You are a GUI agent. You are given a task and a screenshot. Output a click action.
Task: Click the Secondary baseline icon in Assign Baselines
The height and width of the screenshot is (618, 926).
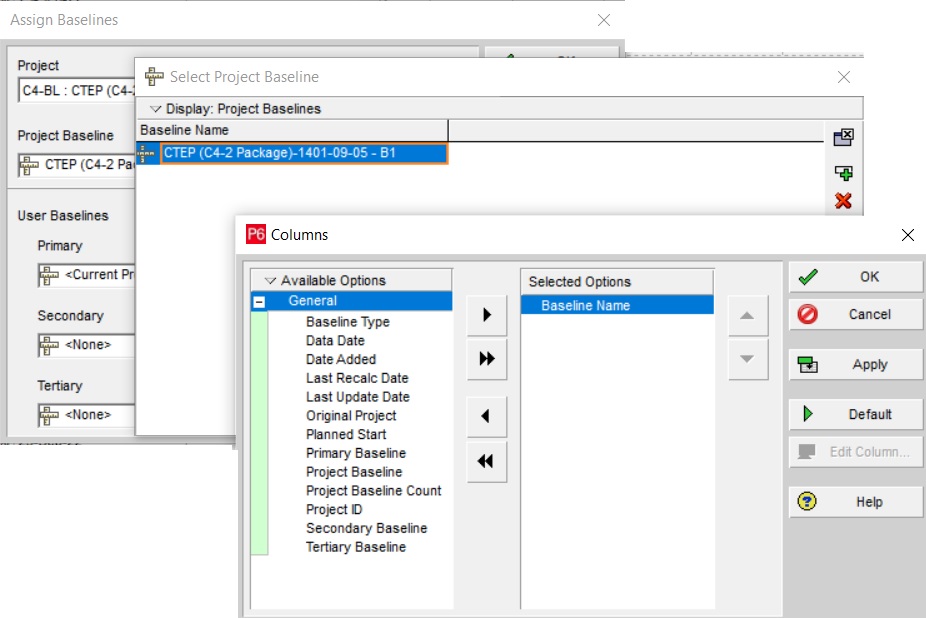click(49, 345)
